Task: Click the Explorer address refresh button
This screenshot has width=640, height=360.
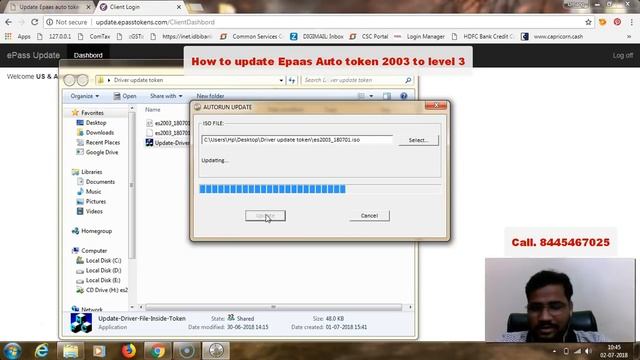Action: coord(292,80)
